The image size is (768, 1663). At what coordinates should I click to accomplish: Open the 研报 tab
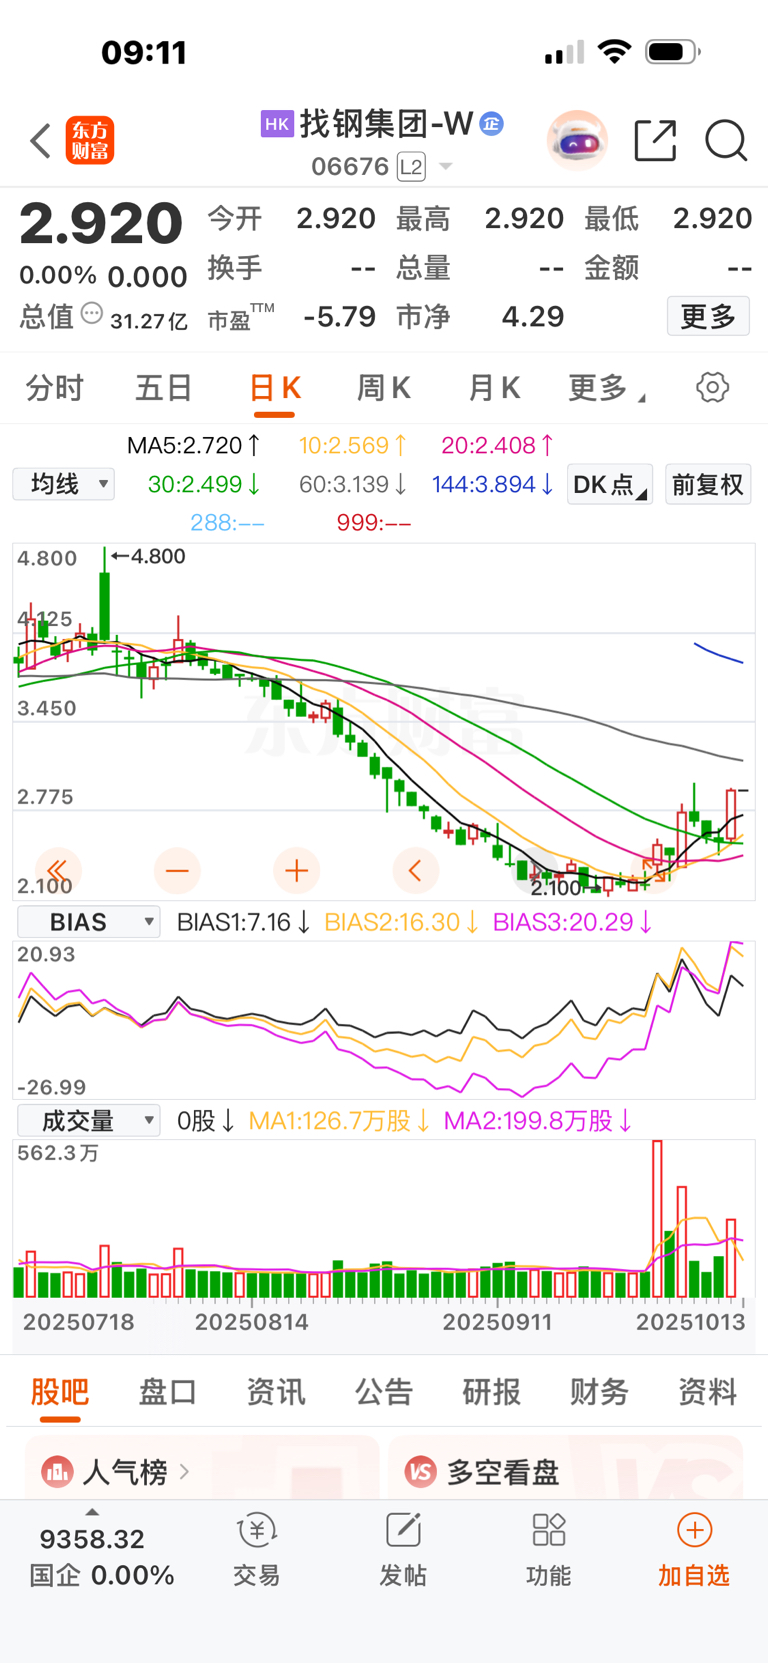[x=492, y=1391]
